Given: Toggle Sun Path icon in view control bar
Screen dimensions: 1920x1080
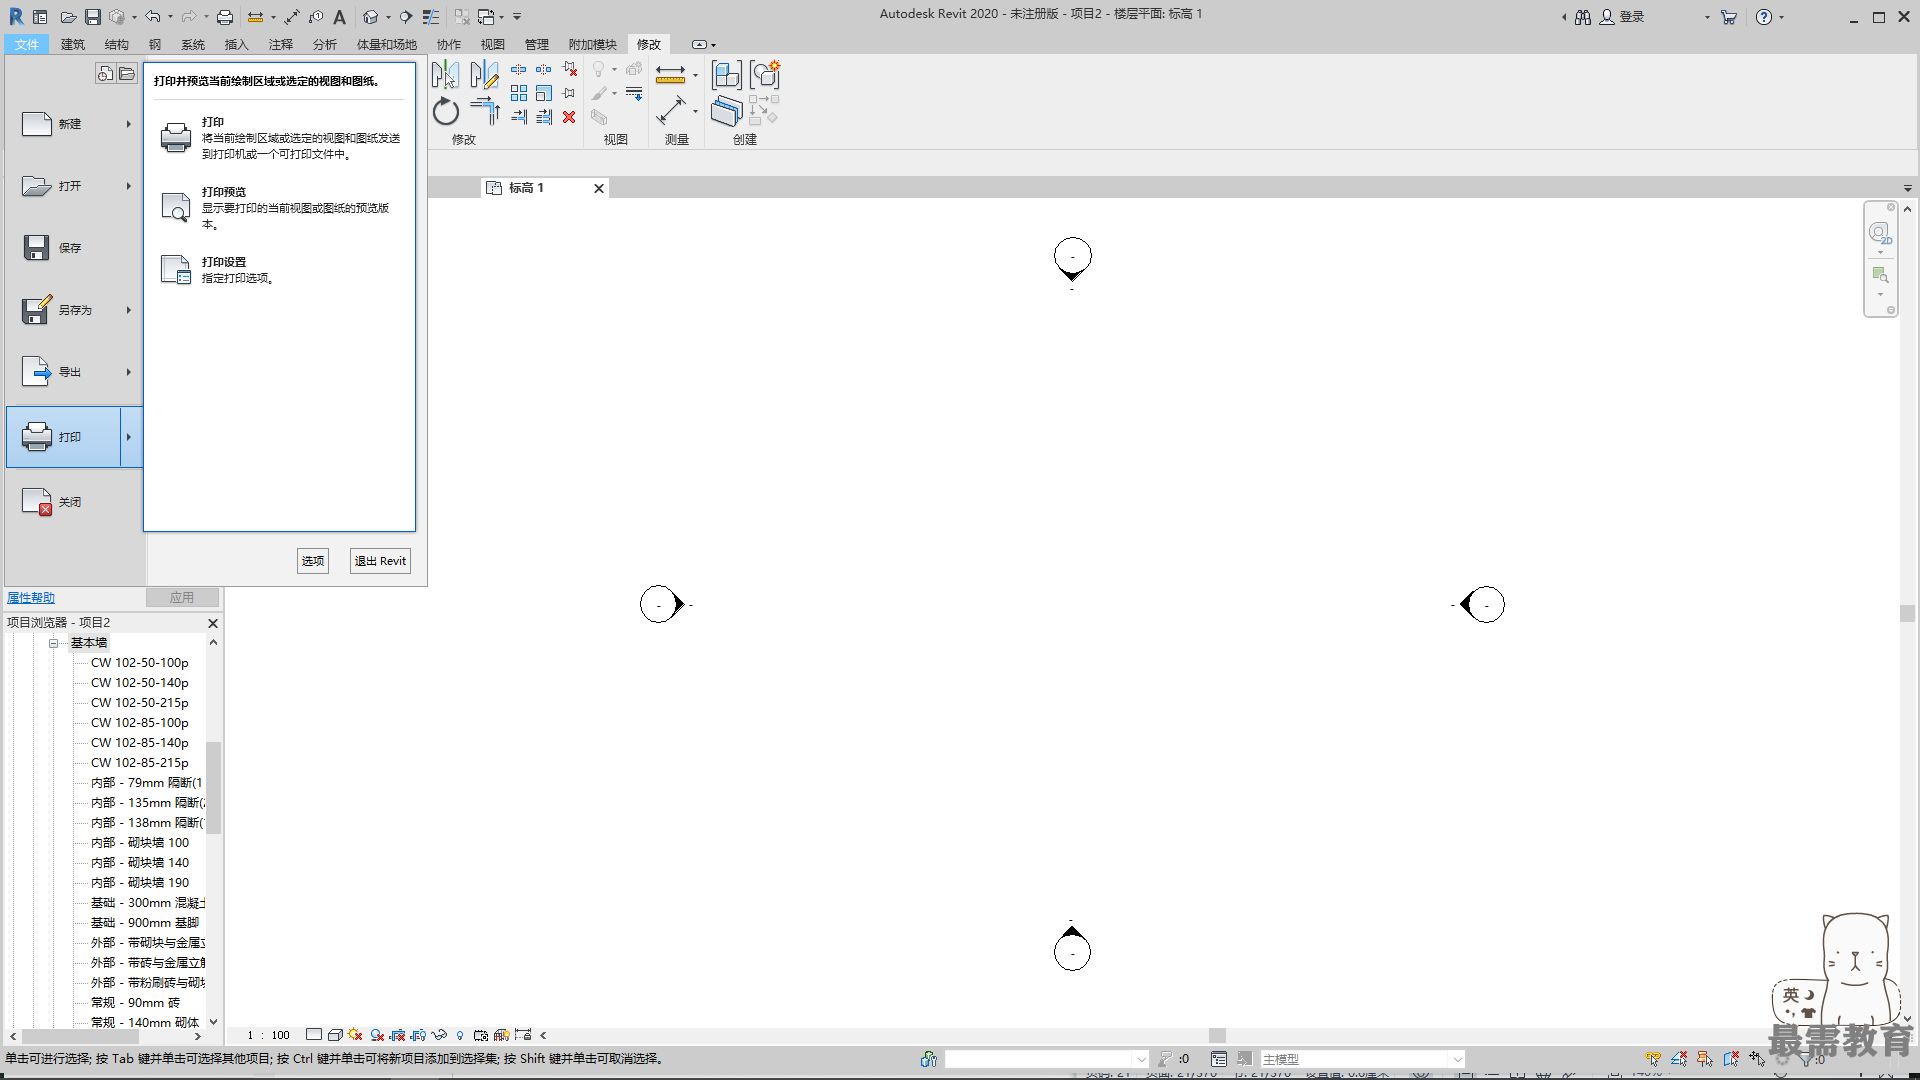Looking at the screenshot, I should pyautogui.click(x=355, y=1035).
